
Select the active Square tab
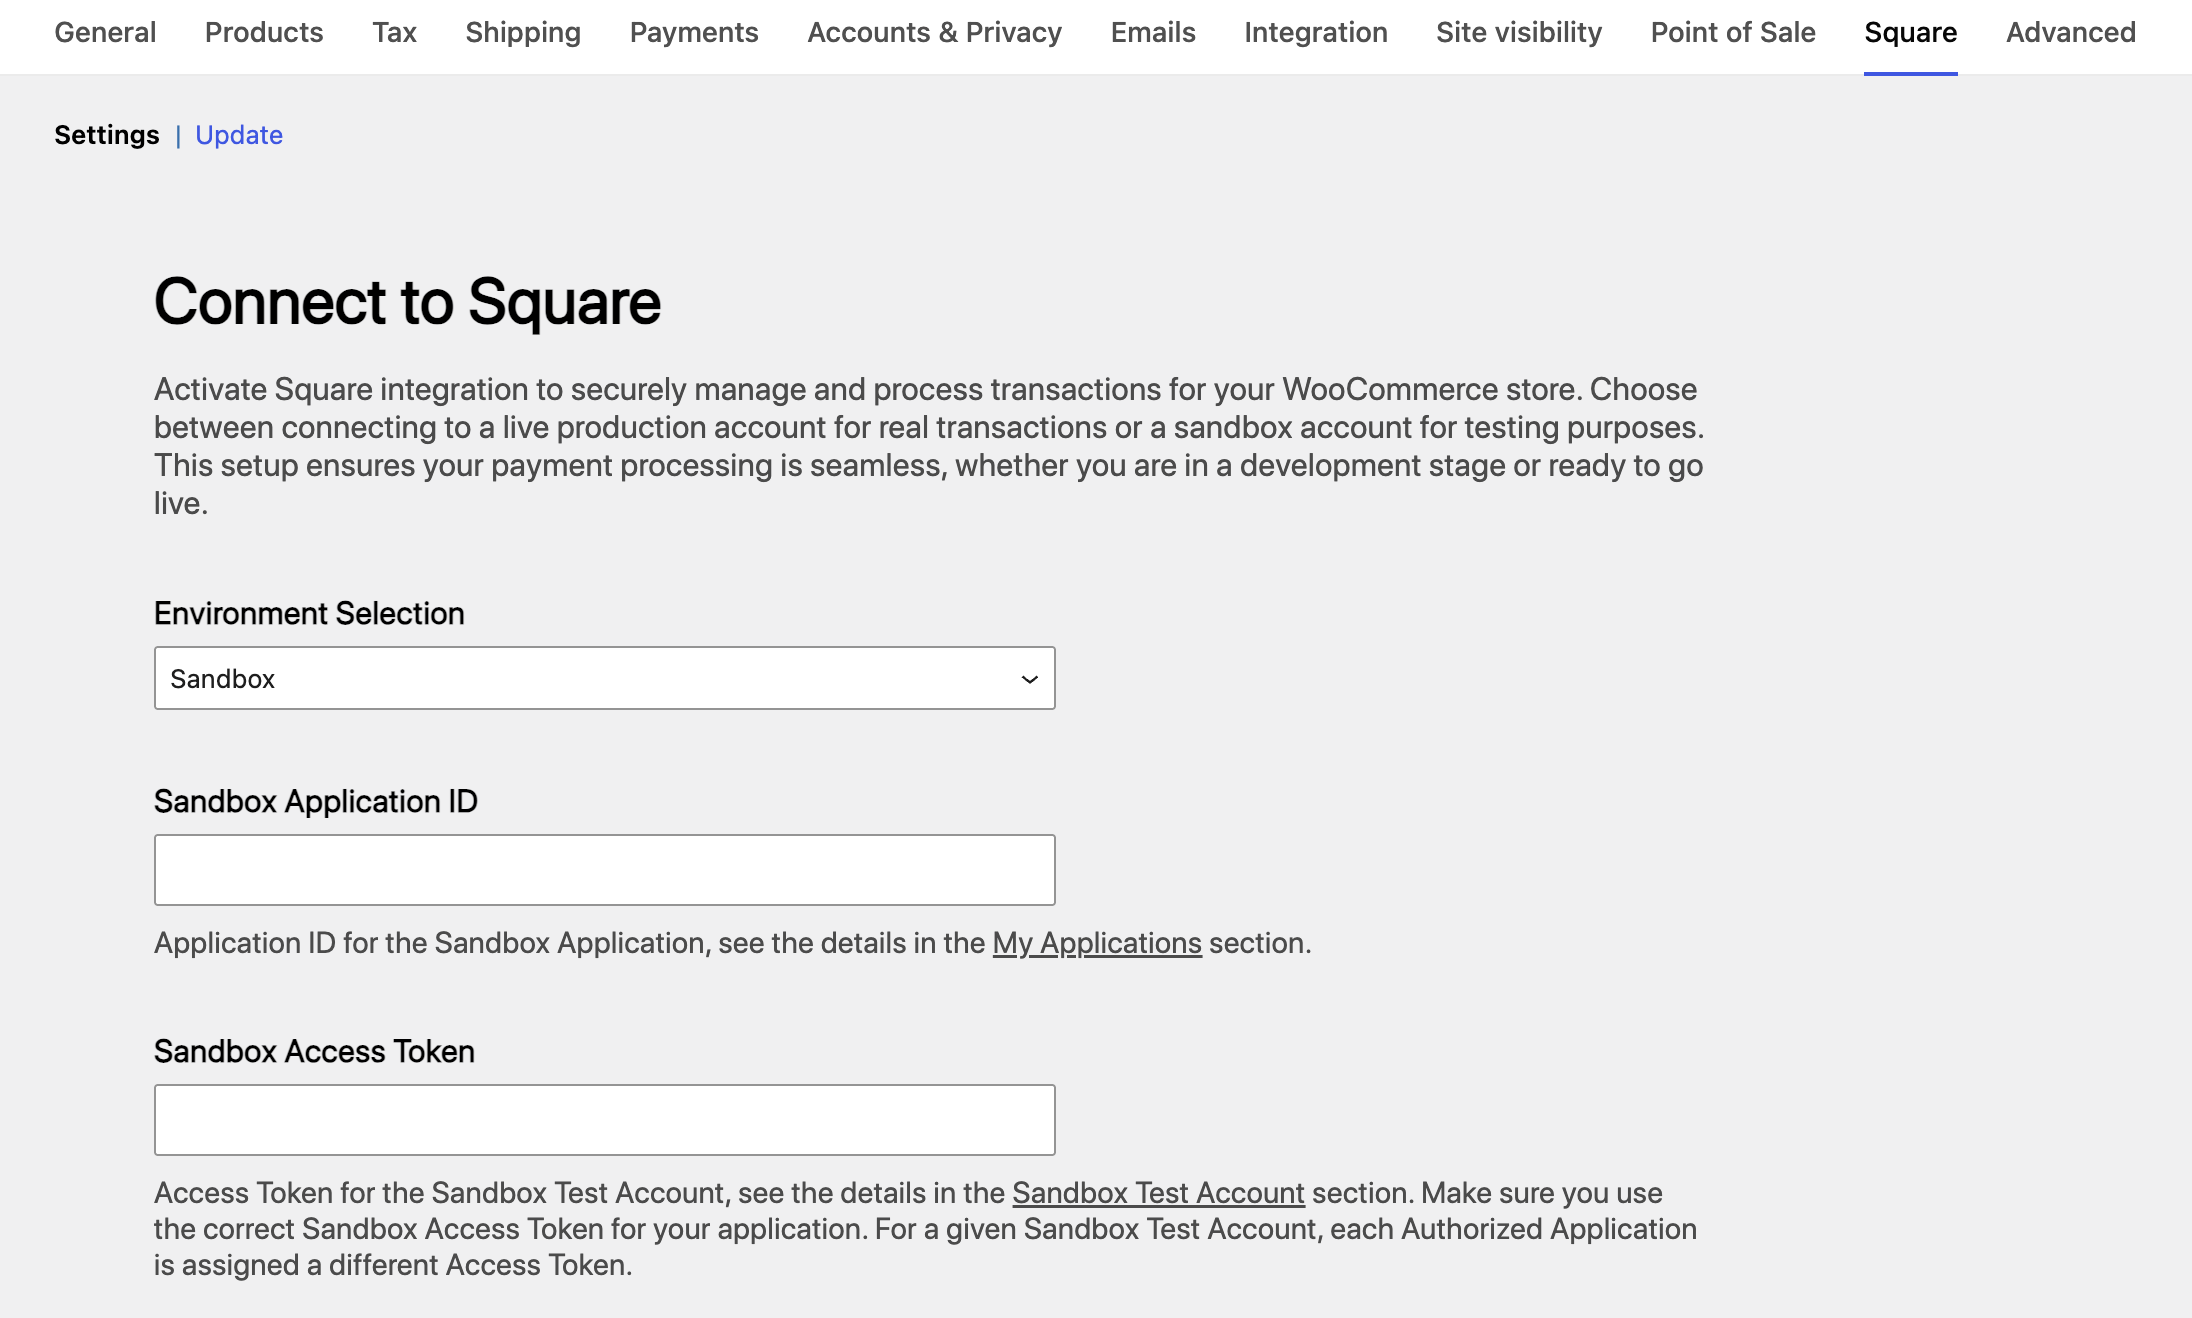[1910, 32]
